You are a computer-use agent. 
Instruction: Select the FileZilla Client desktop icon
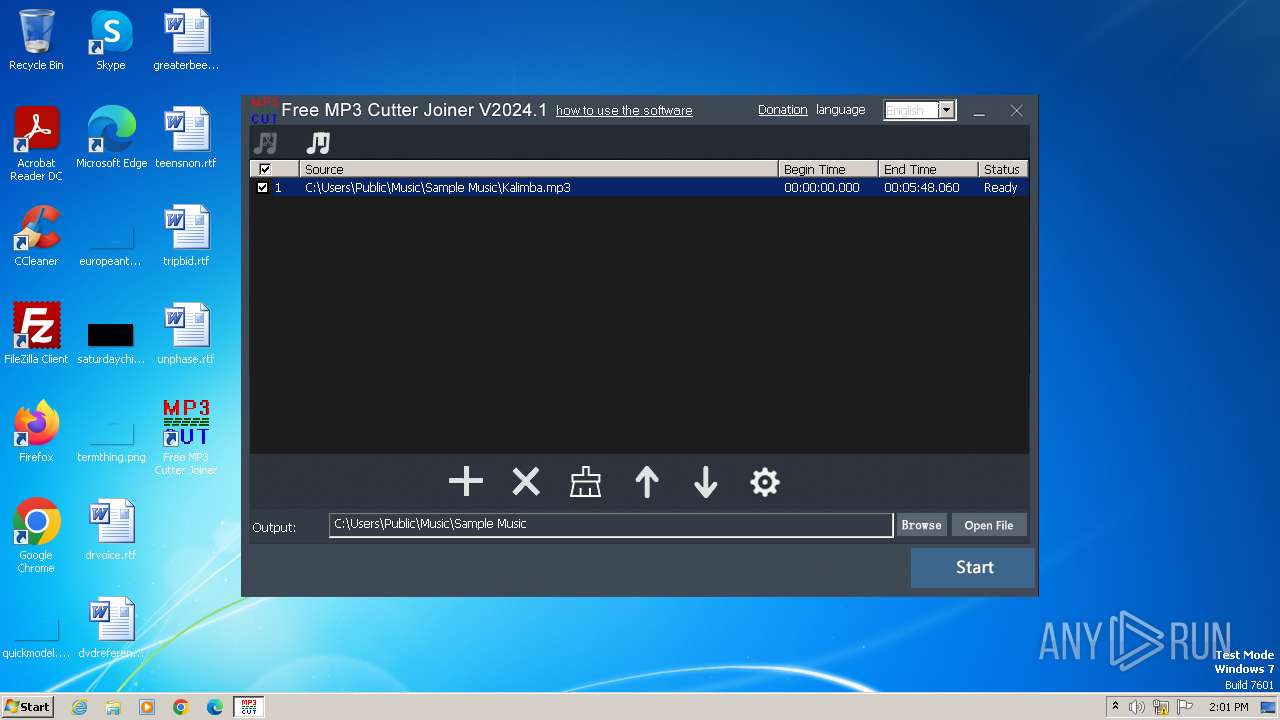point(36,334)
